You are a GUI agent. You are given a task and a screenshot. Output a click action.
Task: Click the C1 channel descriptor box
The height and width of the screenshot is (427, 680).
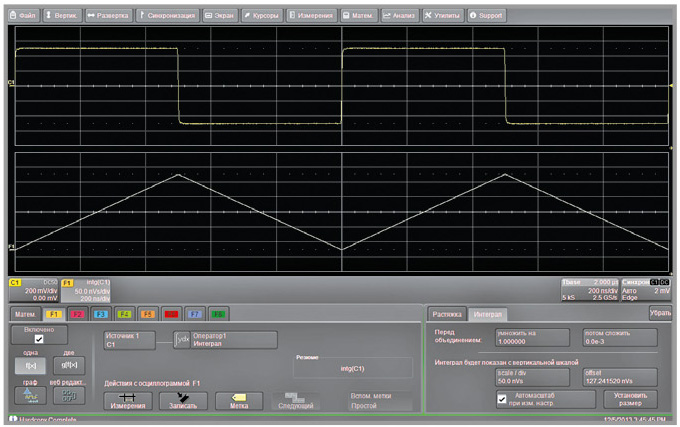click(x=33, y=291)
